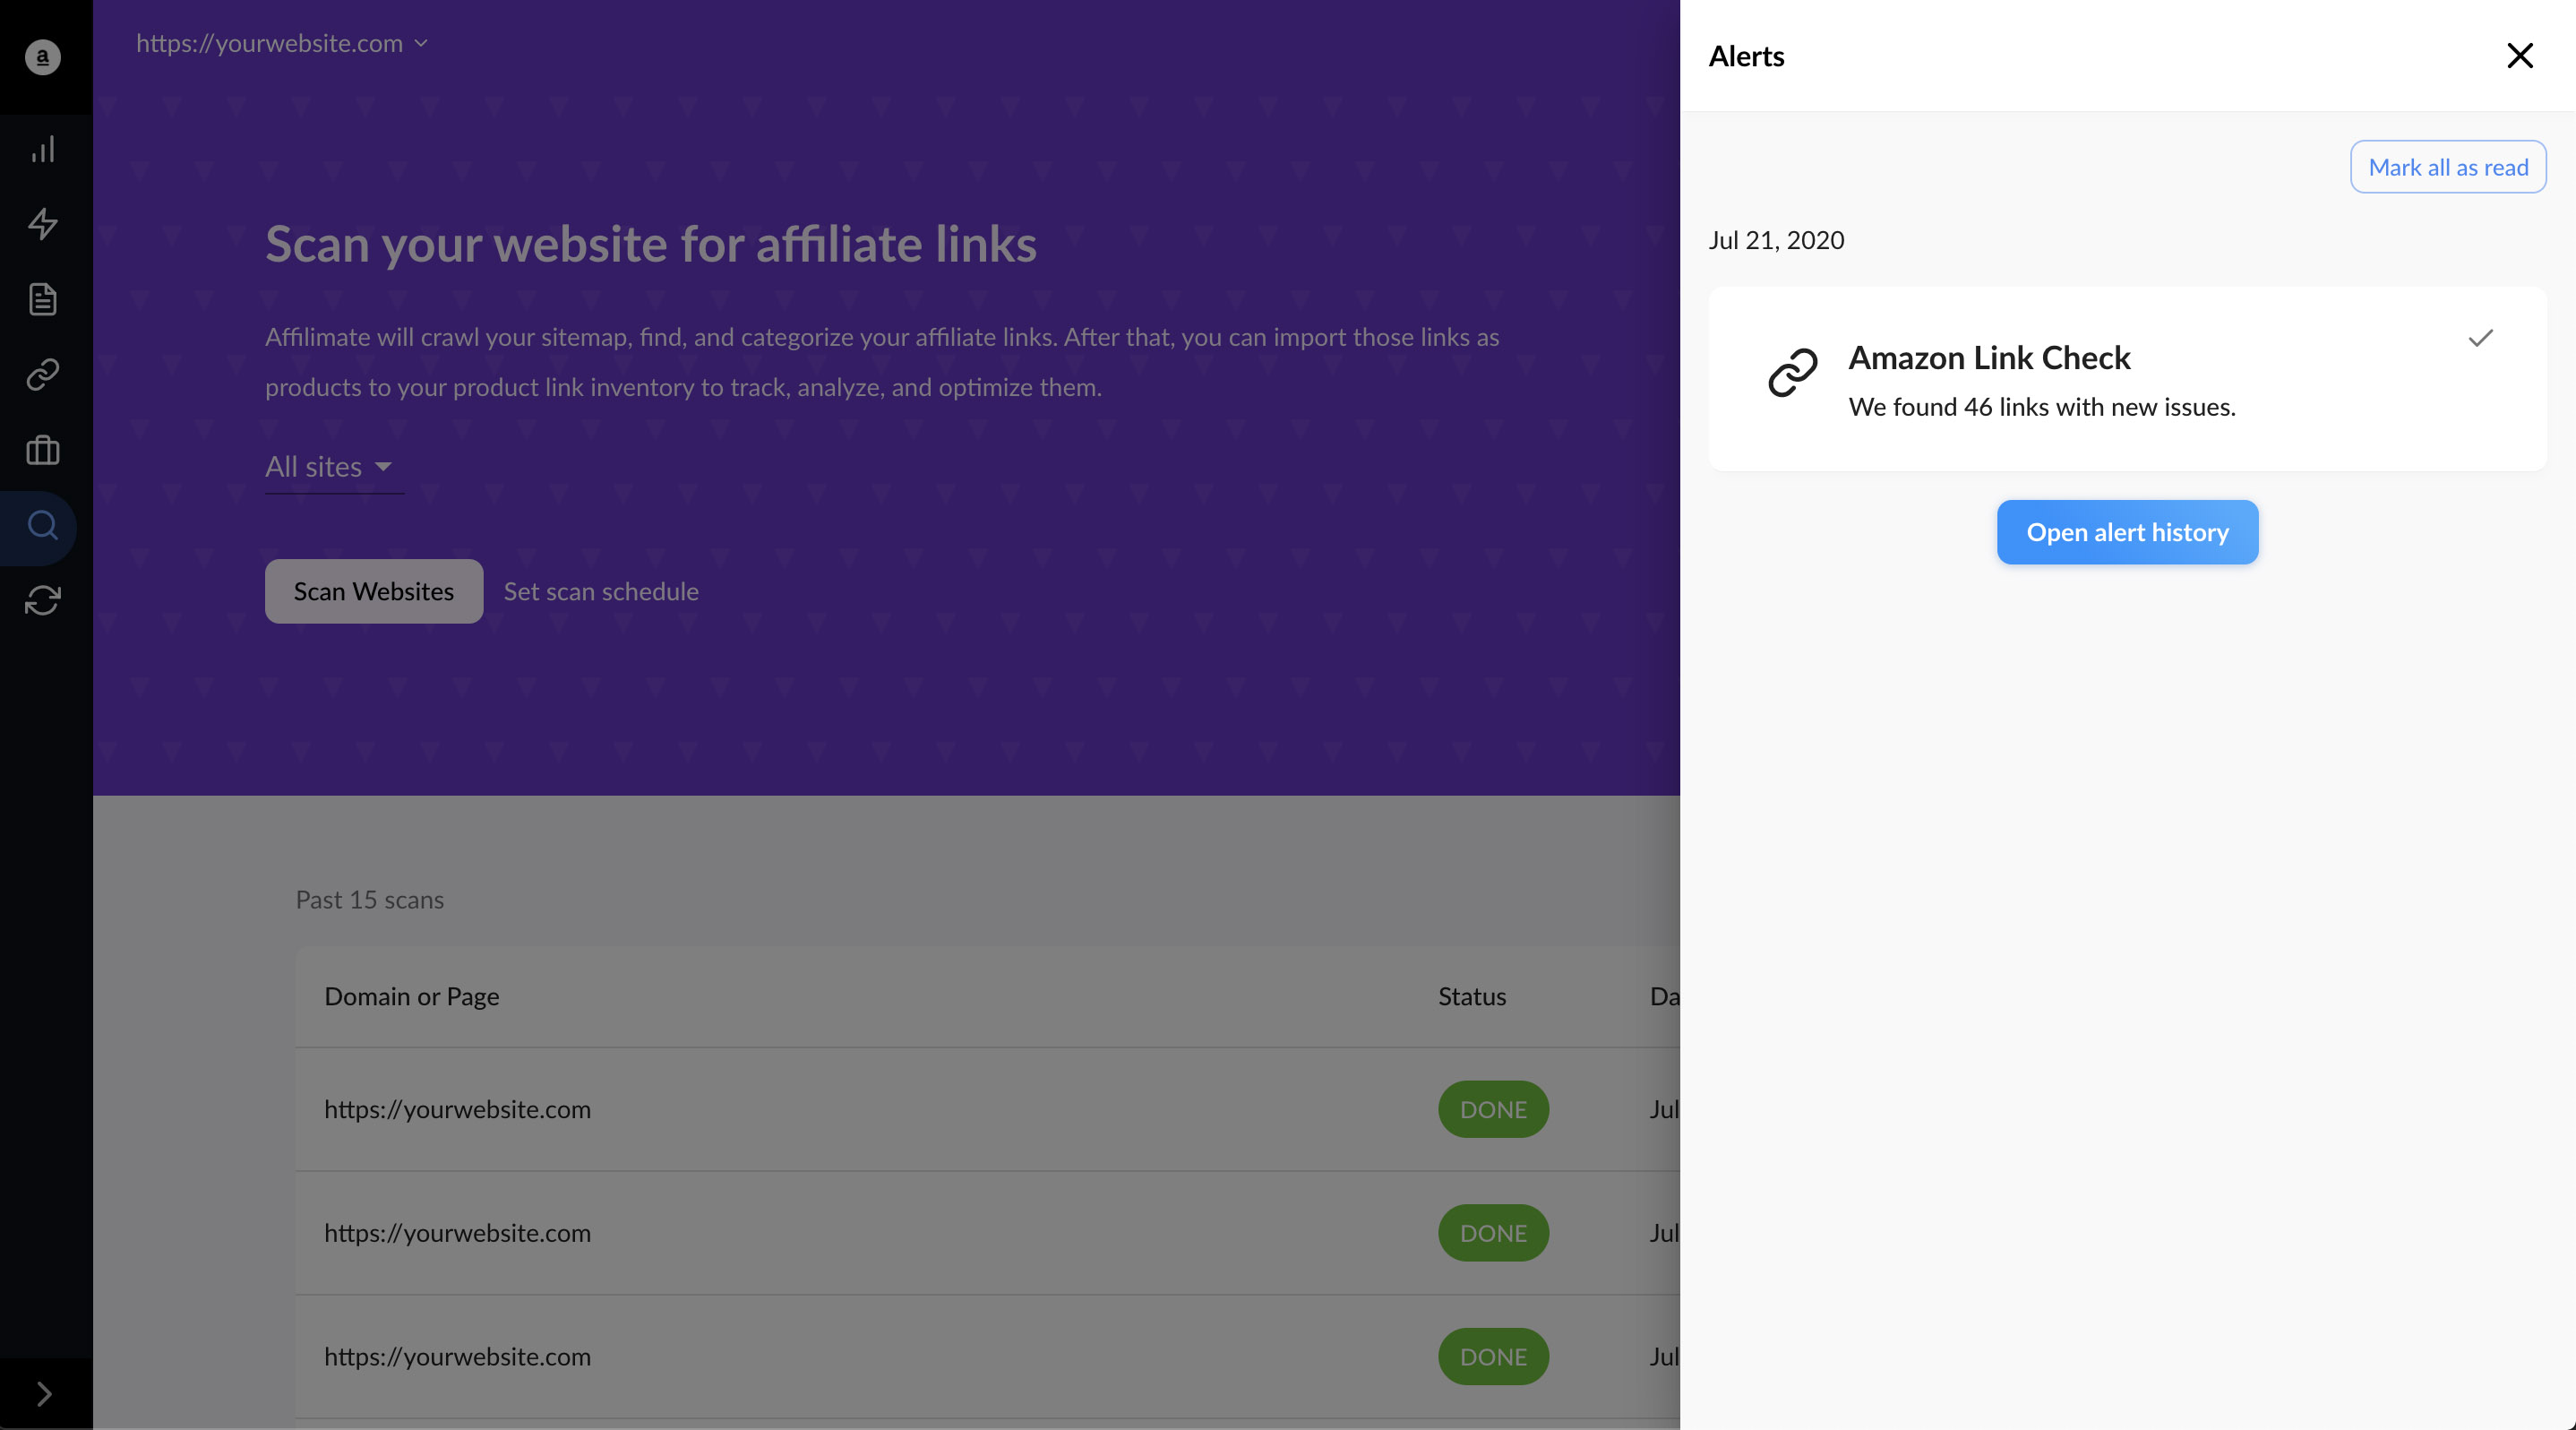Expand the All sites dropdown
Image resolution: width=2576 pixels, height=1430 pixels.
(x=332, y=465)
